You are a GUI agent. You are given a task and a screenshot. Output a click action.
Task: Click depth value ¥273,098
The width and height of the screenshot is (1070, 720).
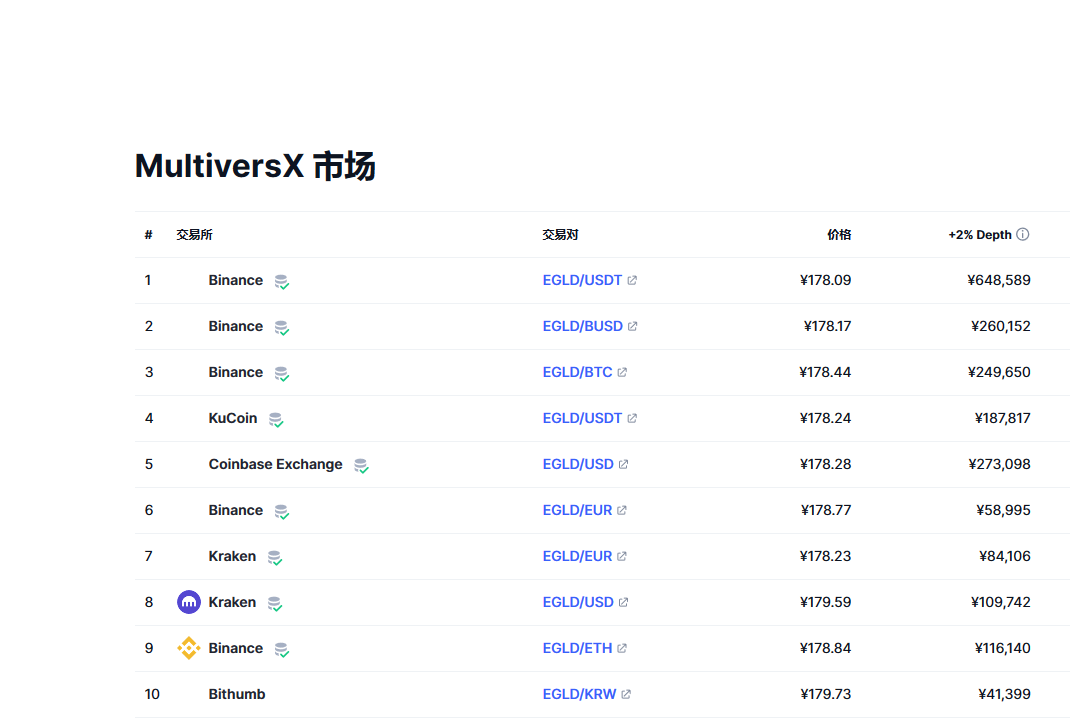(999, 464)
